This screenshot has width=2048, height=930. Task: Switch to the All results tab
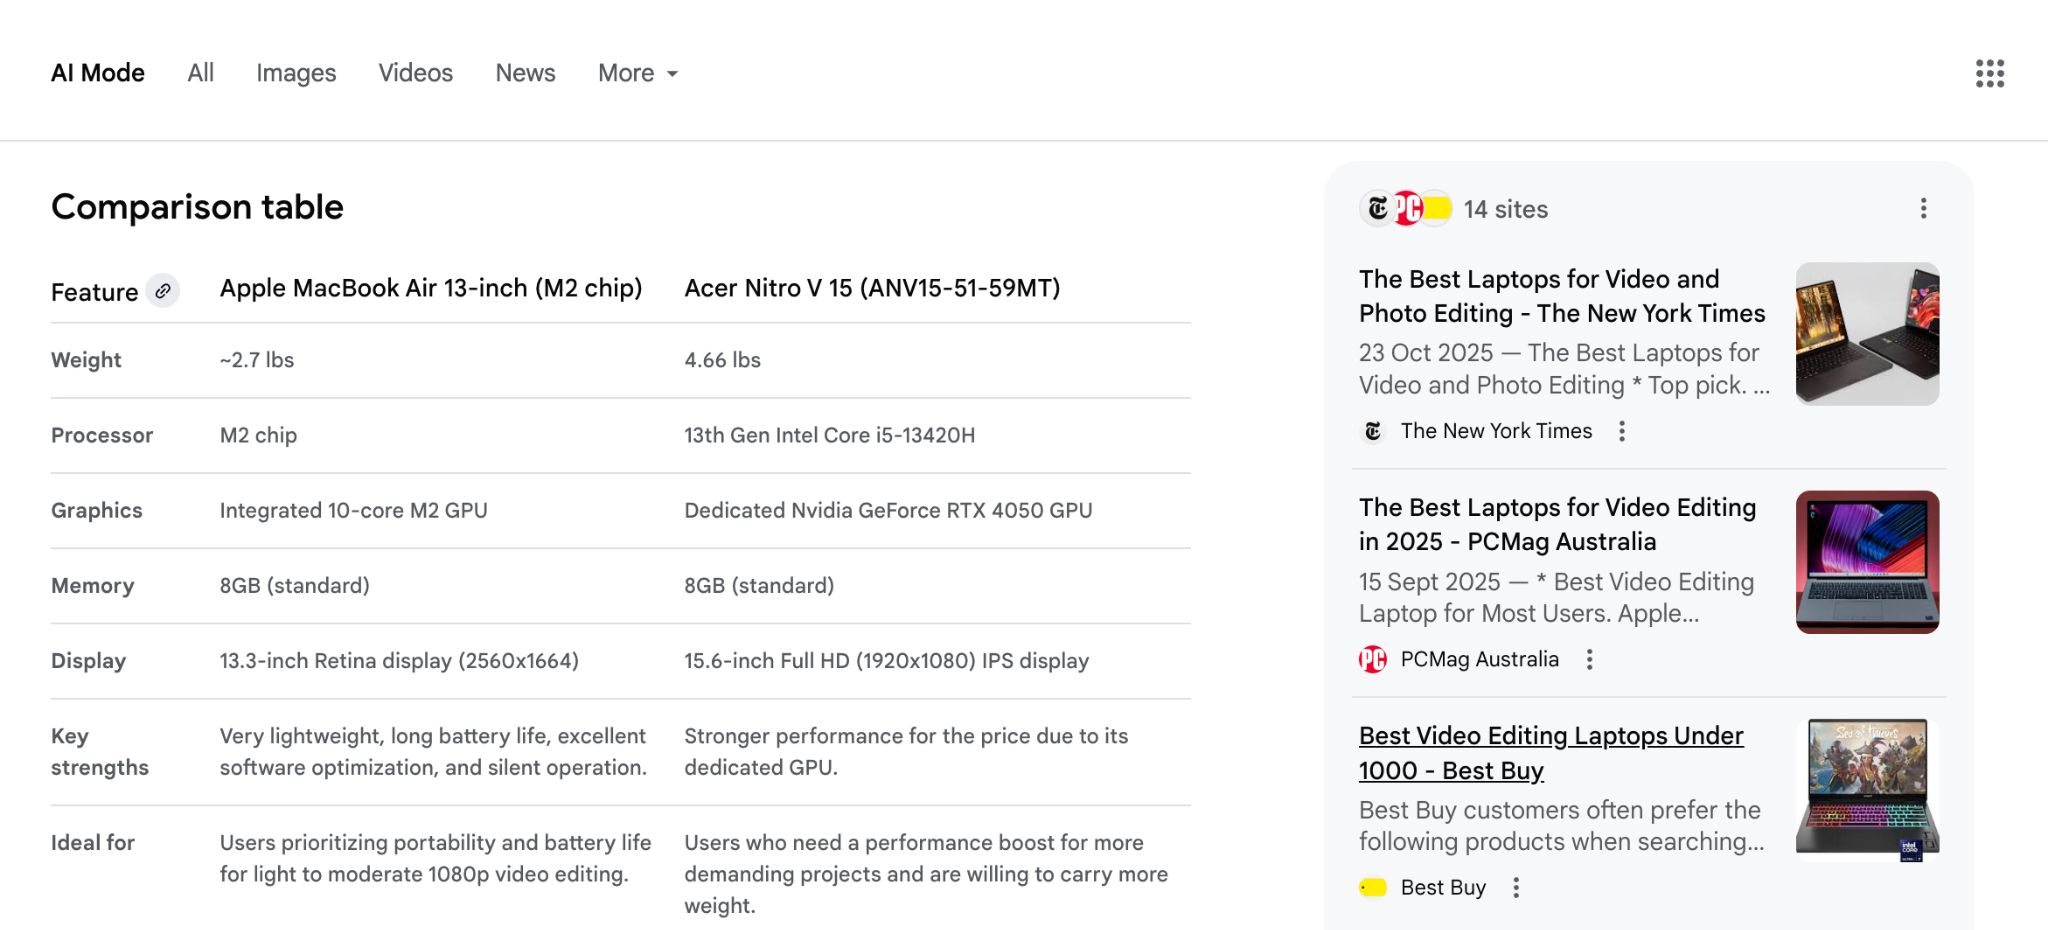[200, 73]
